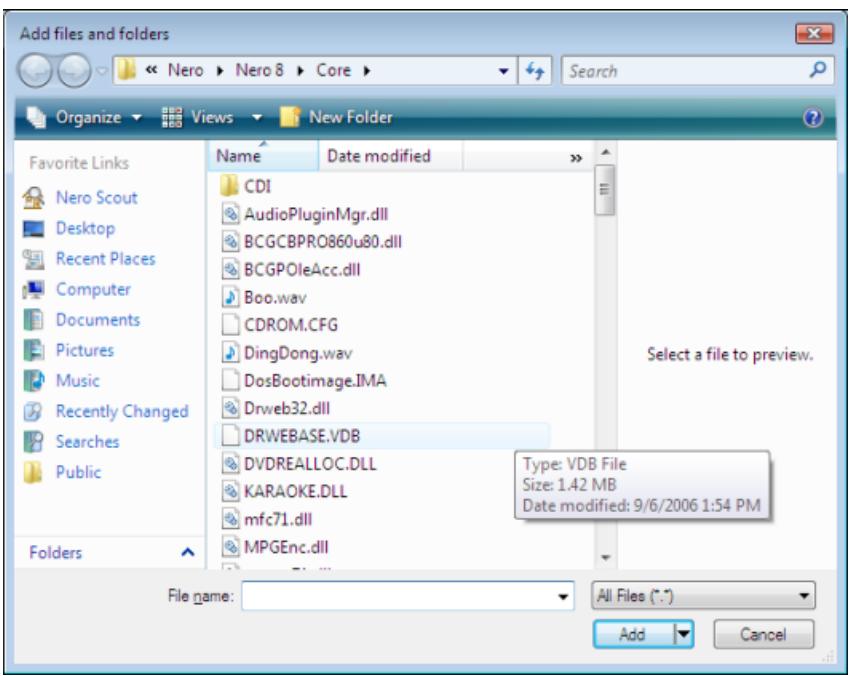Open the All Files type filter dropdown
The height and width of the screenshot is (676, 850).
coord(704,596)
